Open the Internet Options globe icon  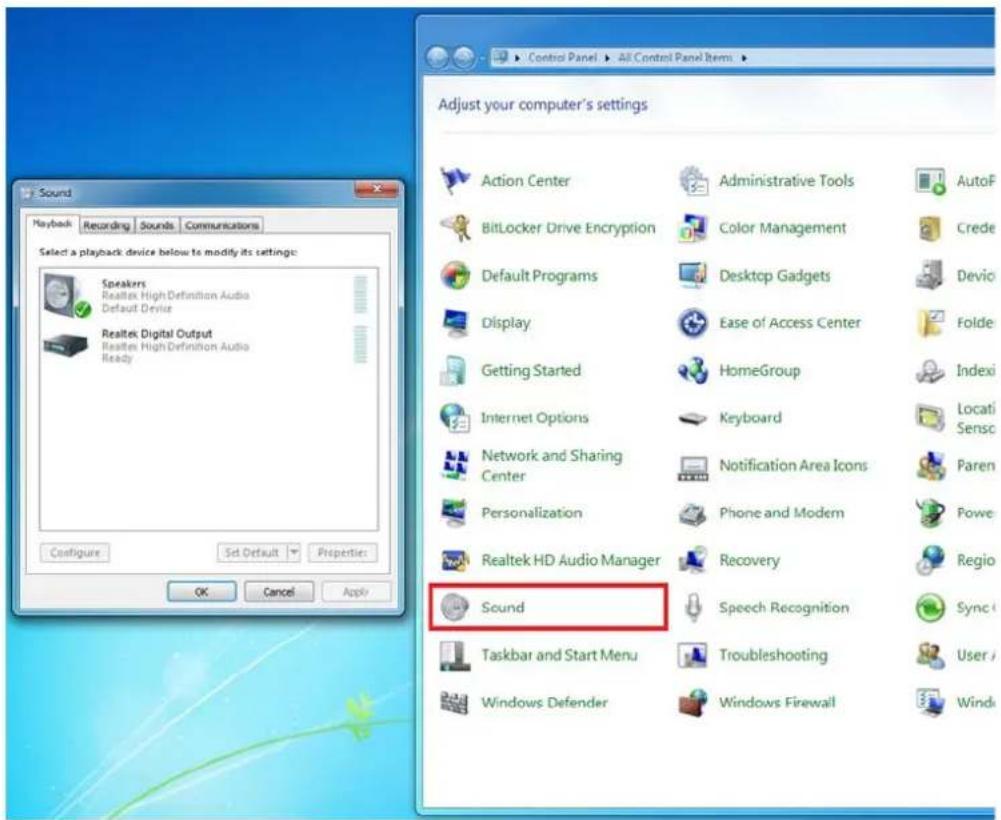[455, 418]
